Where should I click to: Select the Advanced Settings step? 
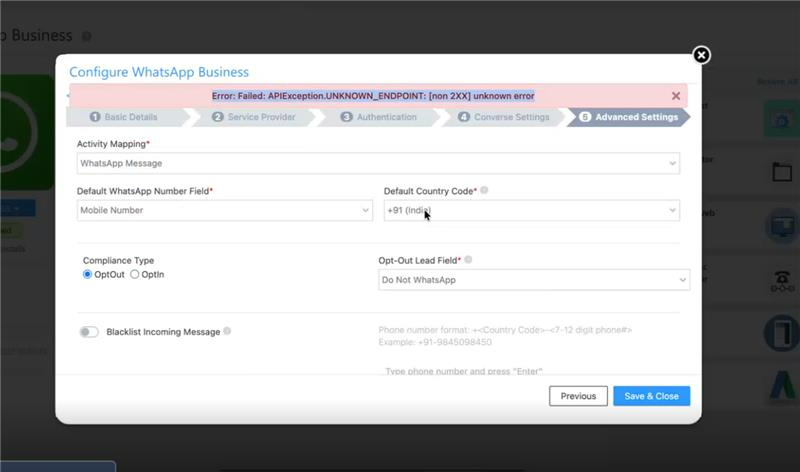[x=629, y=117]
